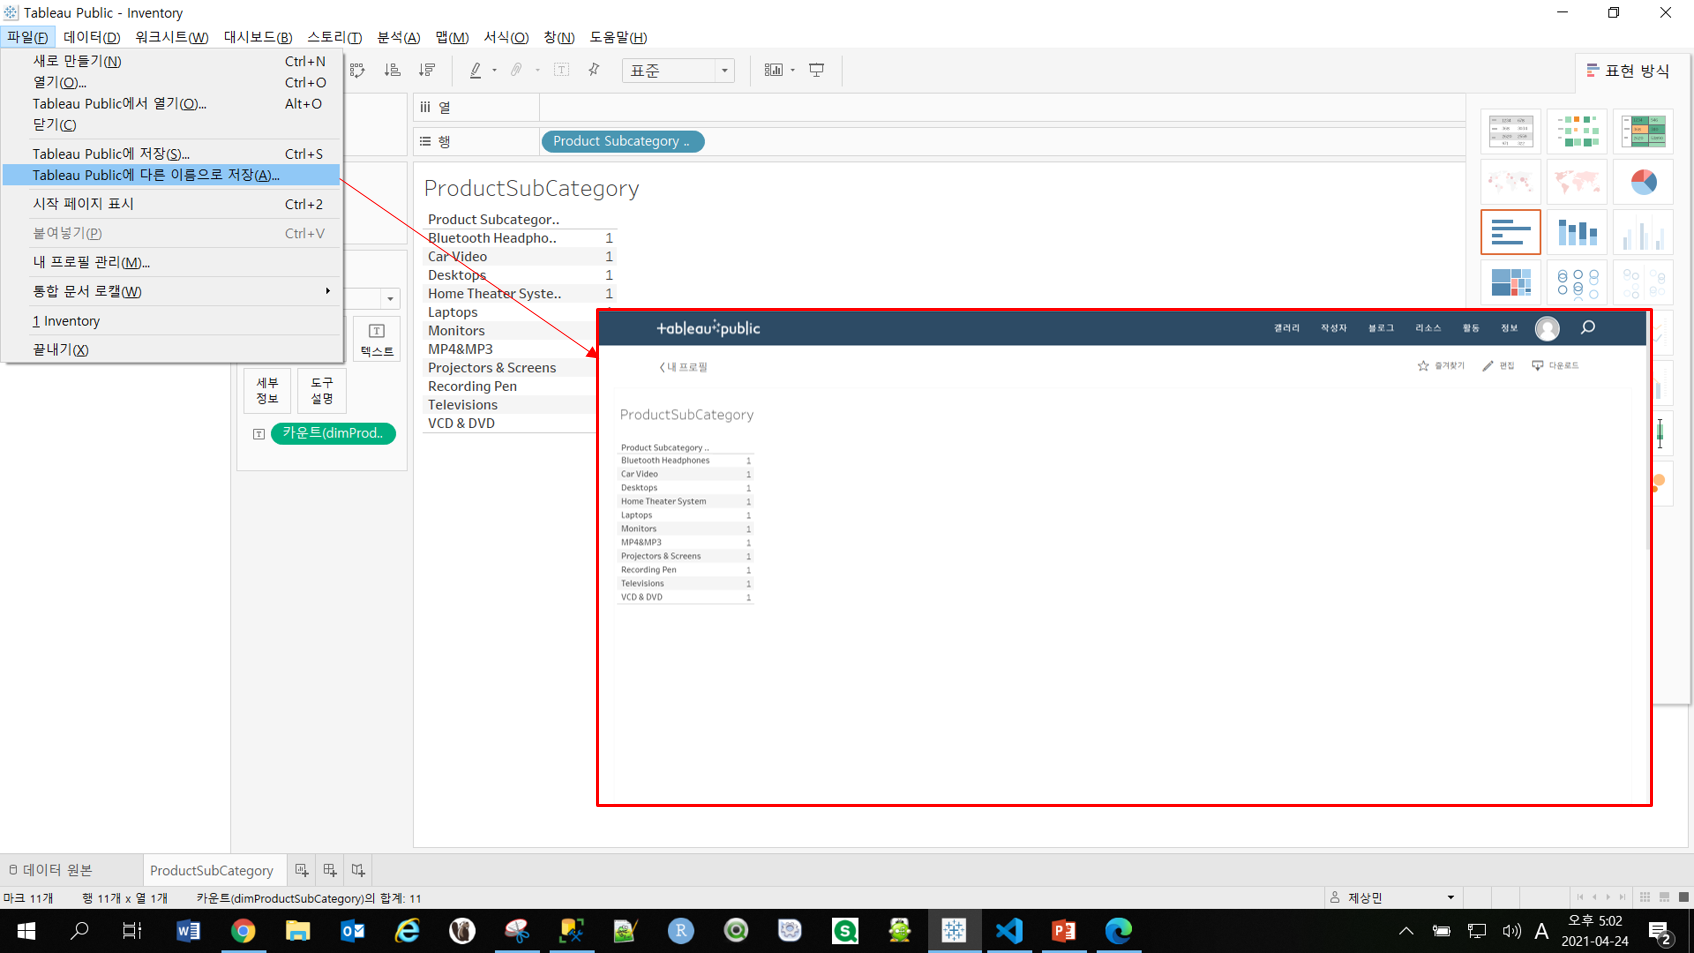The image size is (1694, 953).
Task: Choose Tableau Public에 다른 이름으로 저장 entry
Action: tap(171, 174)
